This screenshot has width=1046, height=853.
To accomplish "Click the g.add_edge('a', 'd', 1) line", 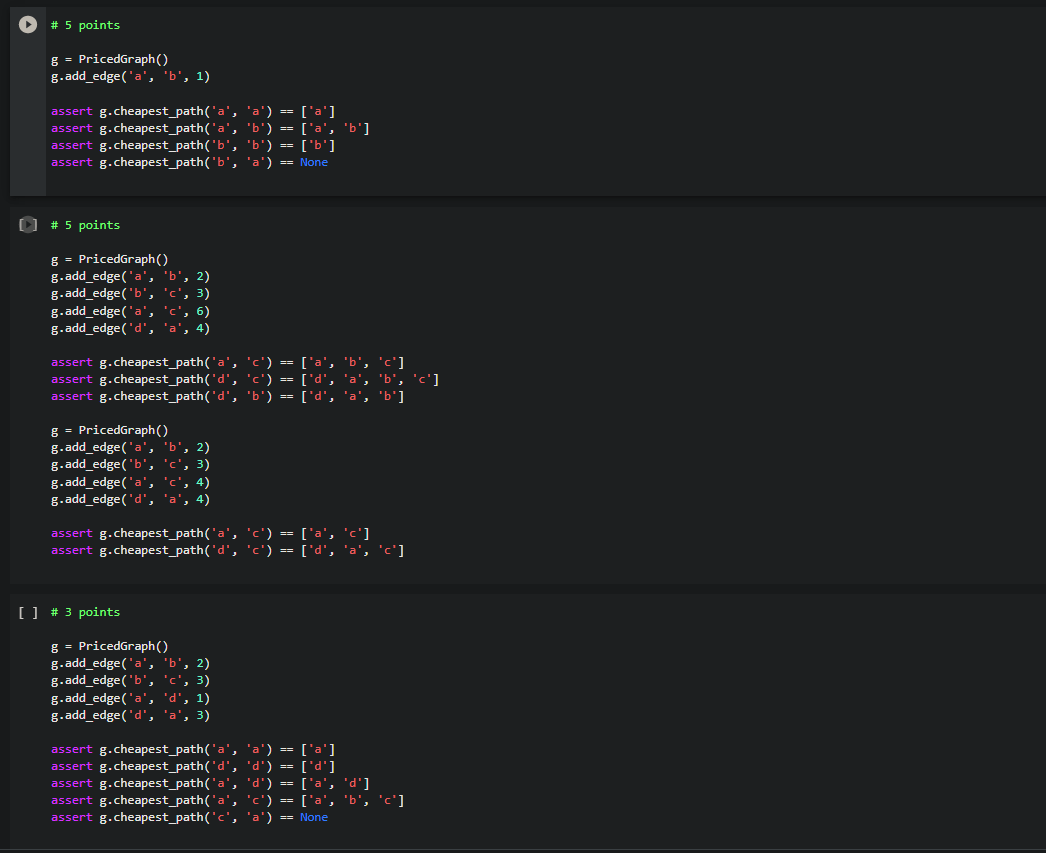I will (131, 698).
